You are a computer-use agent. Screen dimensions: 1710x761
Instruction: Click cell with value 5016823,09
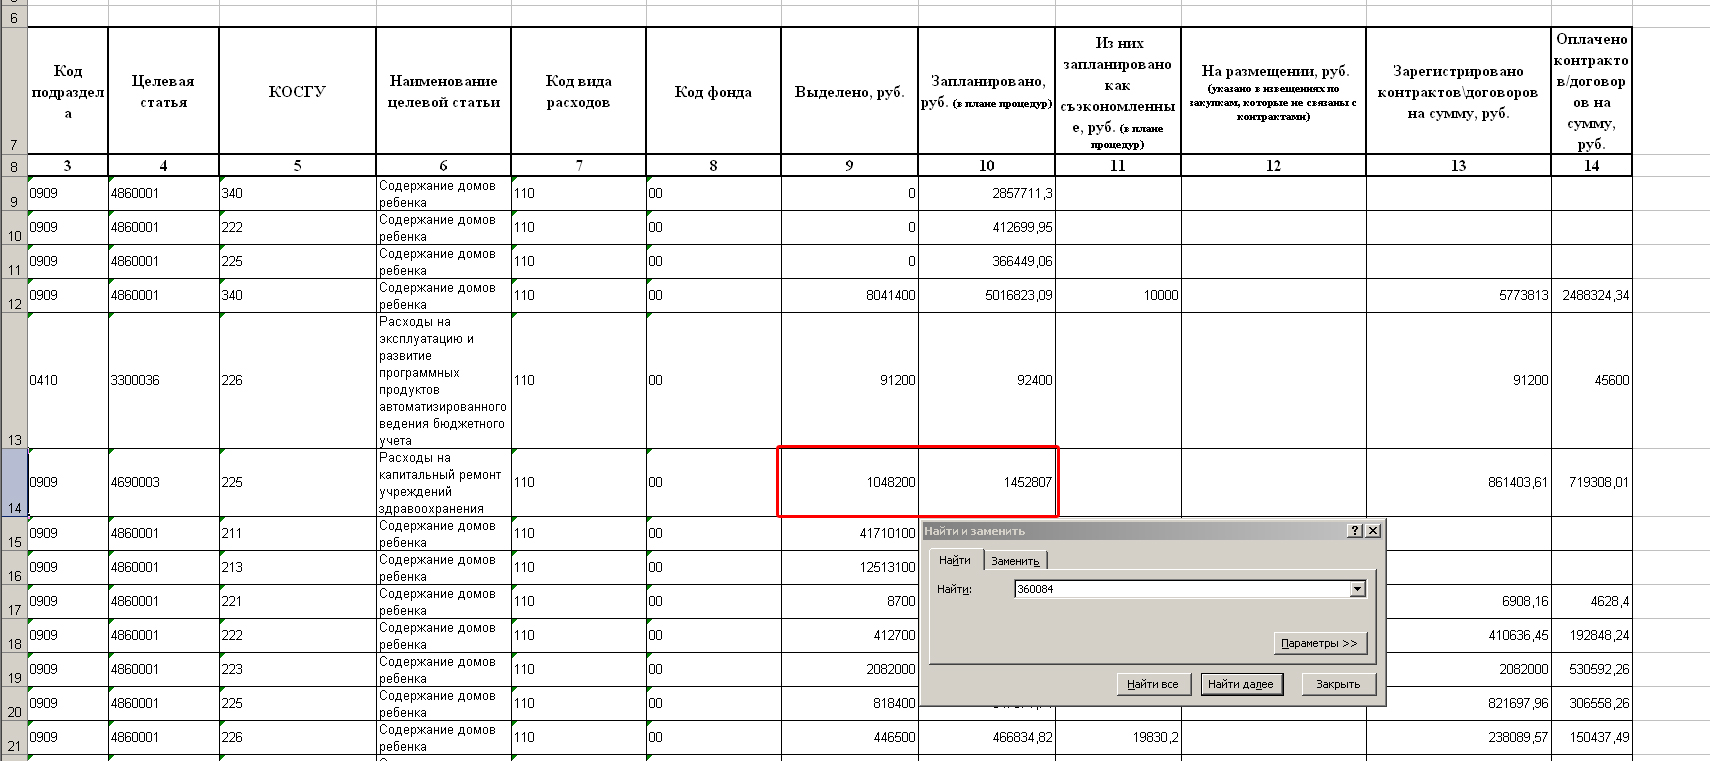(x=987, y=295)
